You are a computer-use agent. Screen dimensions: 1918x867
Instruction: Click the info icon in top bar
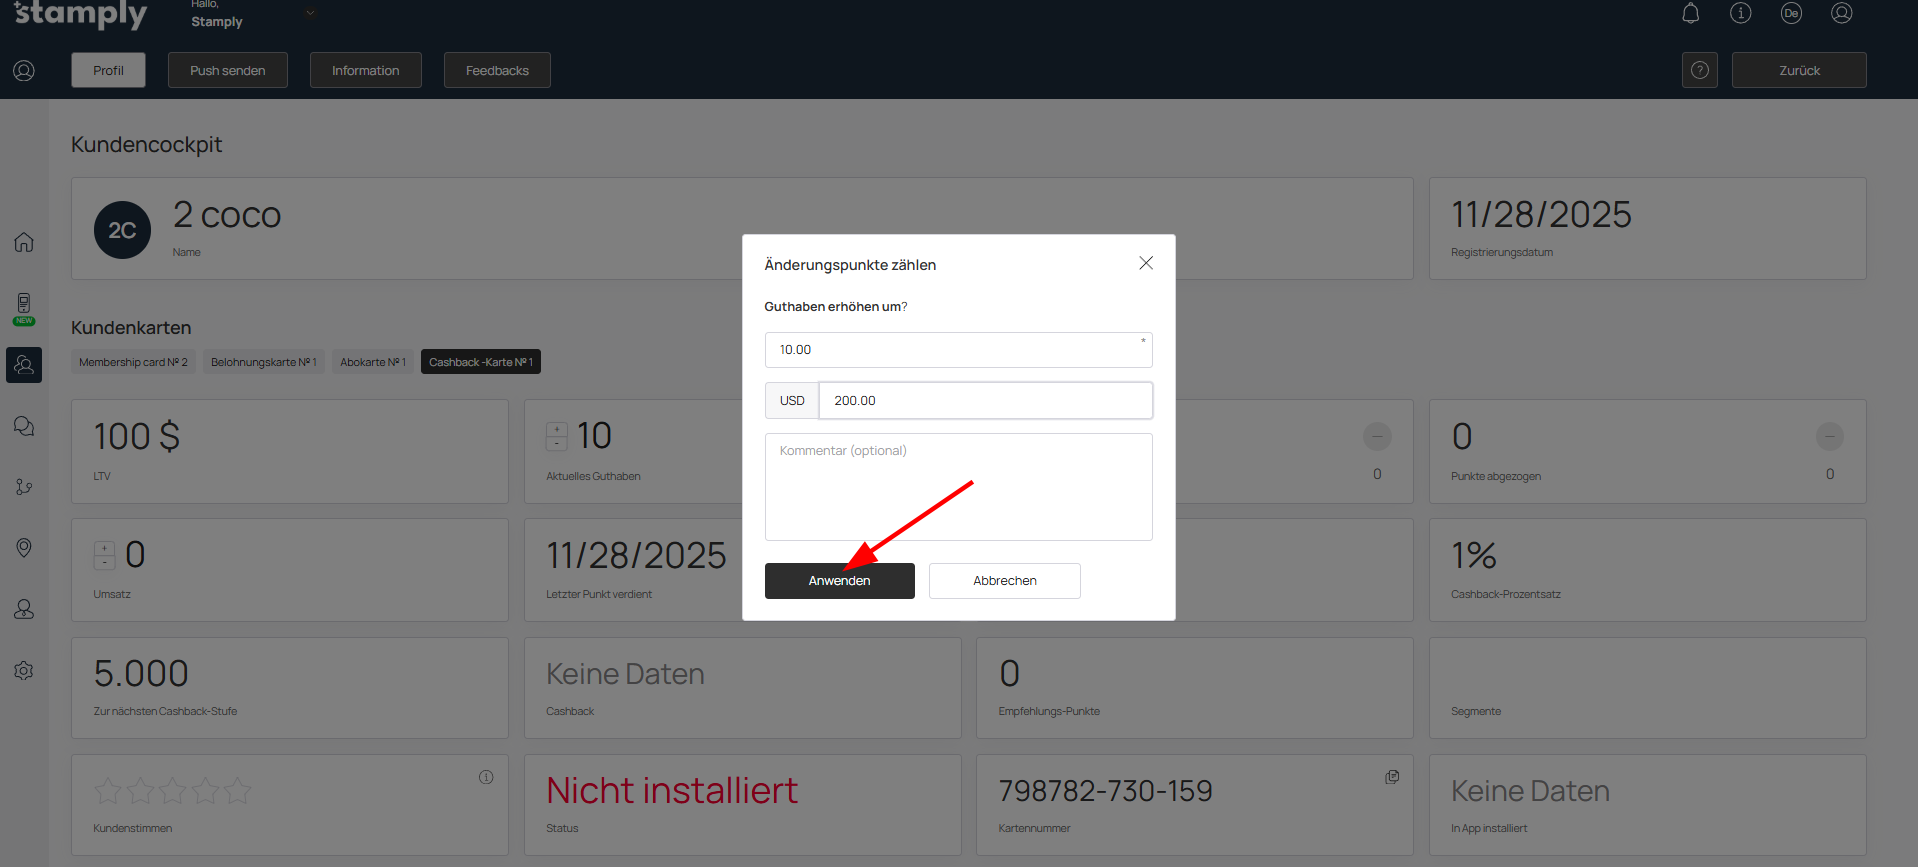pyautogui.click(x=1740, y=13)
